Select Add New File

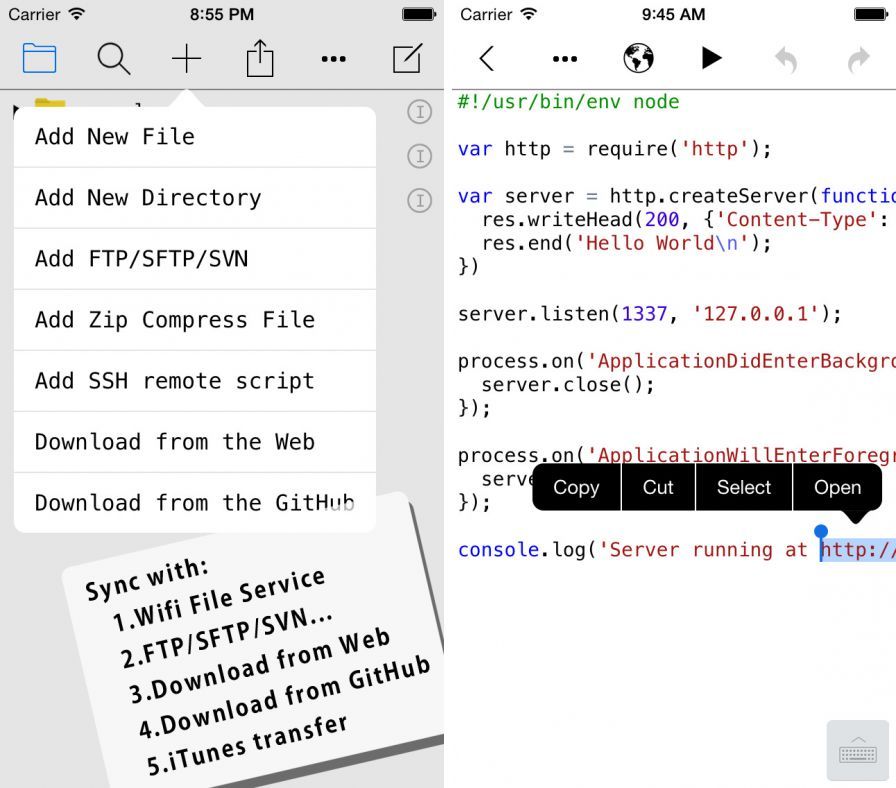click(x=195, y=137)
